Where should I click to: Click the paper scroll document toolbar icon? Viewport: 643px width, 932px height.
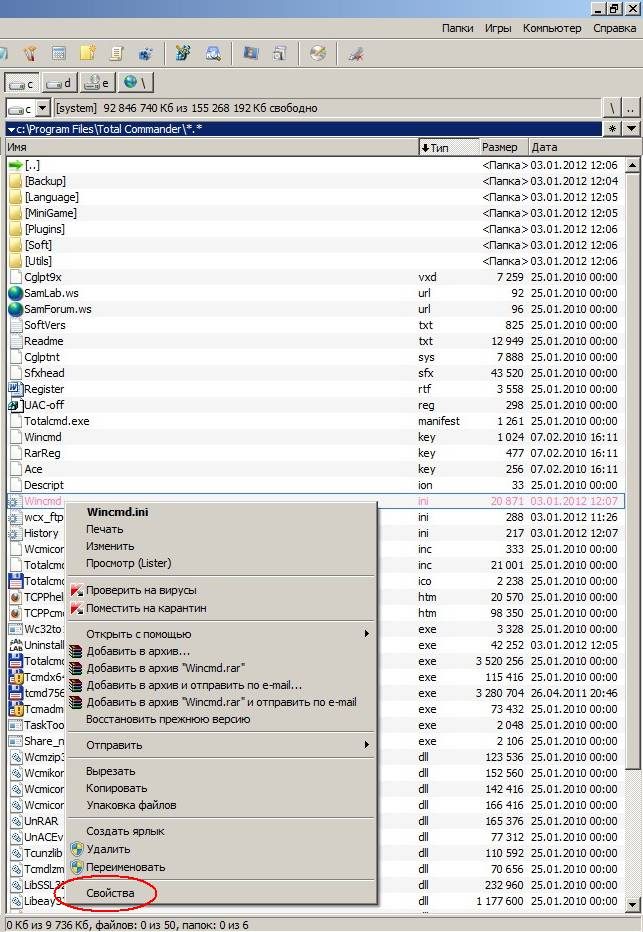[x=116, y=53]
